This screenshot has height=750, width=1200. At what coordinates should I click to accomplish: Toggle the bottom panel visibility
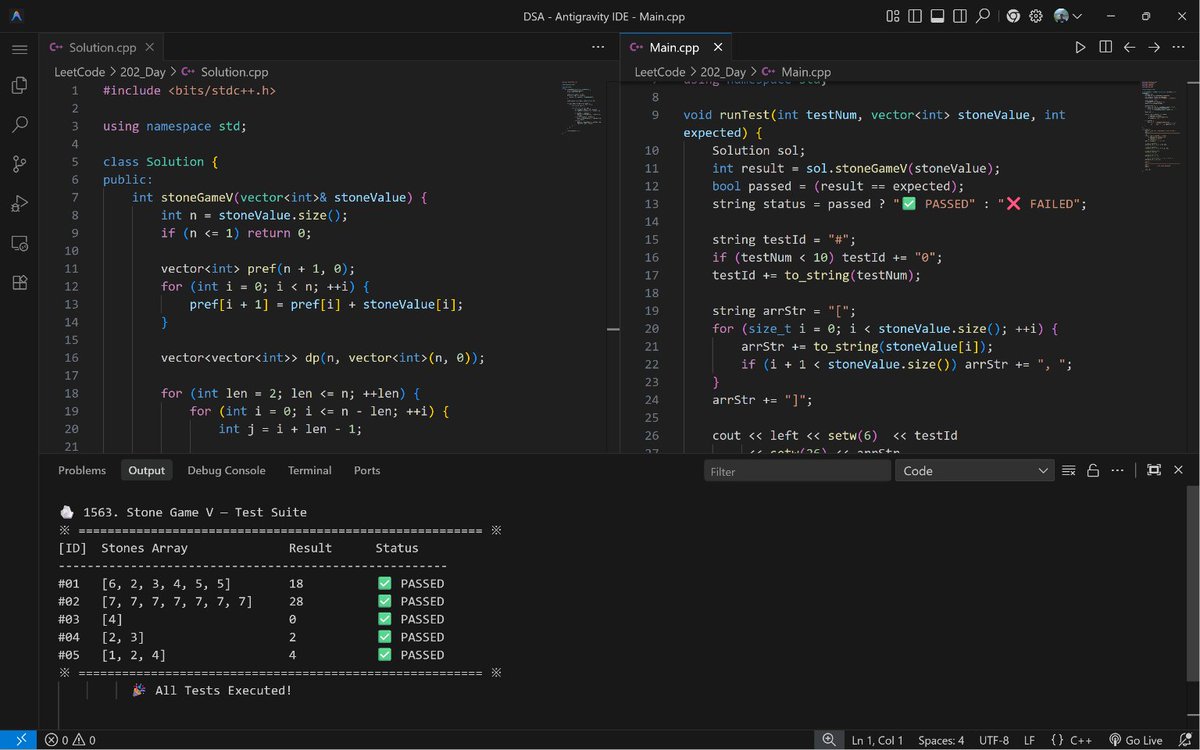coord(938,16)
